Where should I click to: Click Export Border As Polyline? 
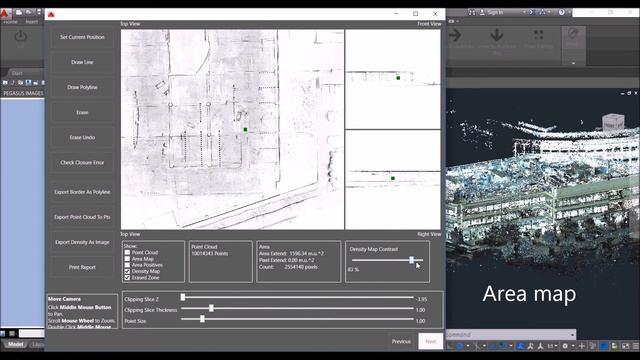(82, 192)
